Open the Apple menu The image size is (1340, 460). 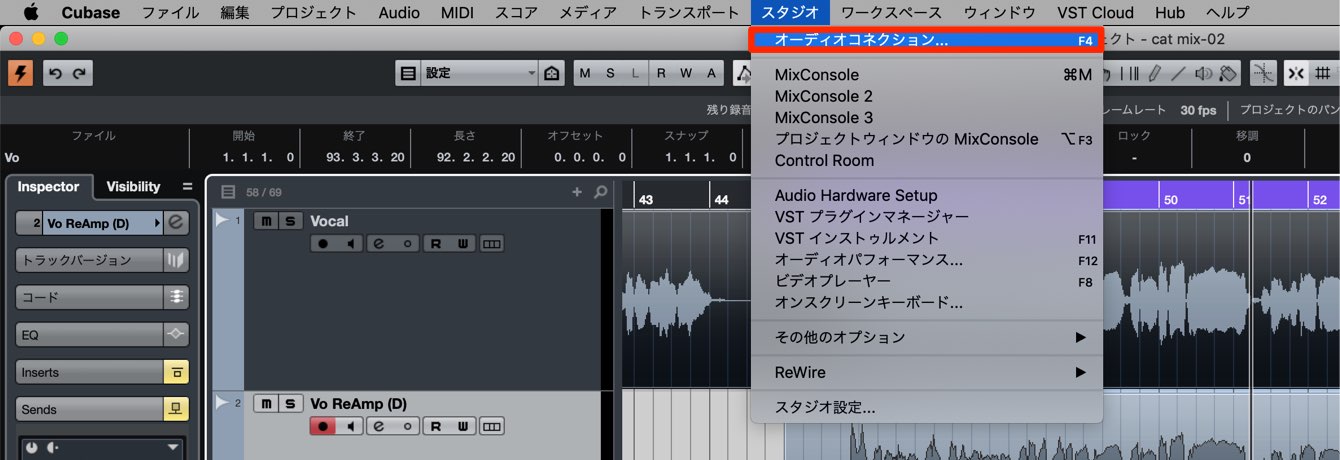[29, 12]
